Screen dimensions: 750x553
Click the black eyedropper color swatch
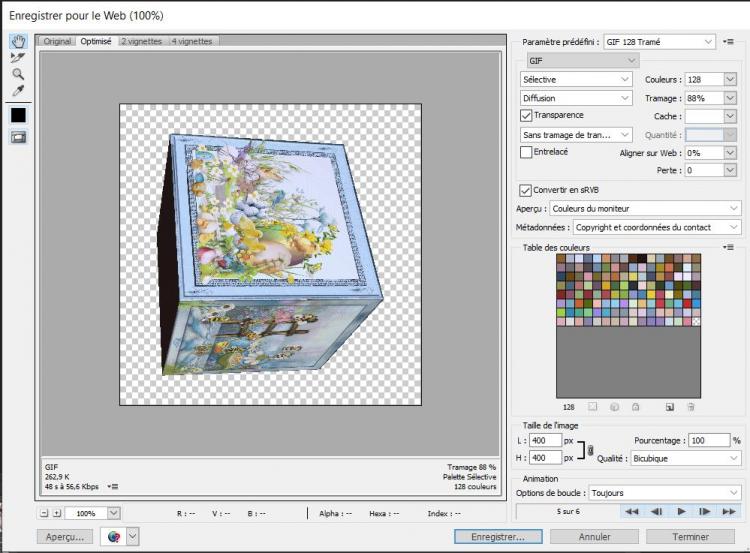pos(18,115)
